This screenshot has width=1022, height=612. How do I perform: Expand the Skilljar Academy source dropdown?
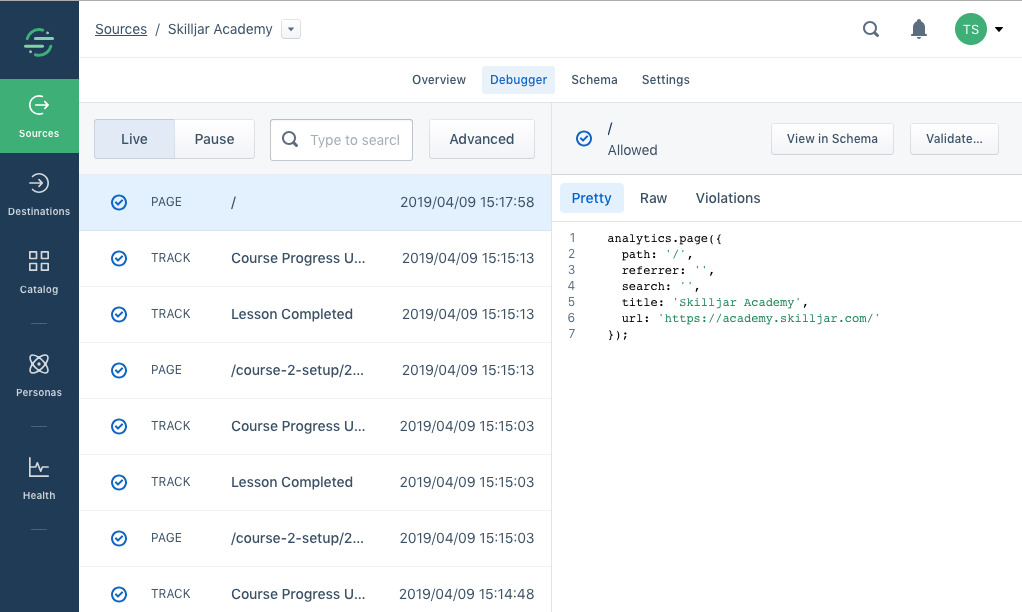pos(290,29)
